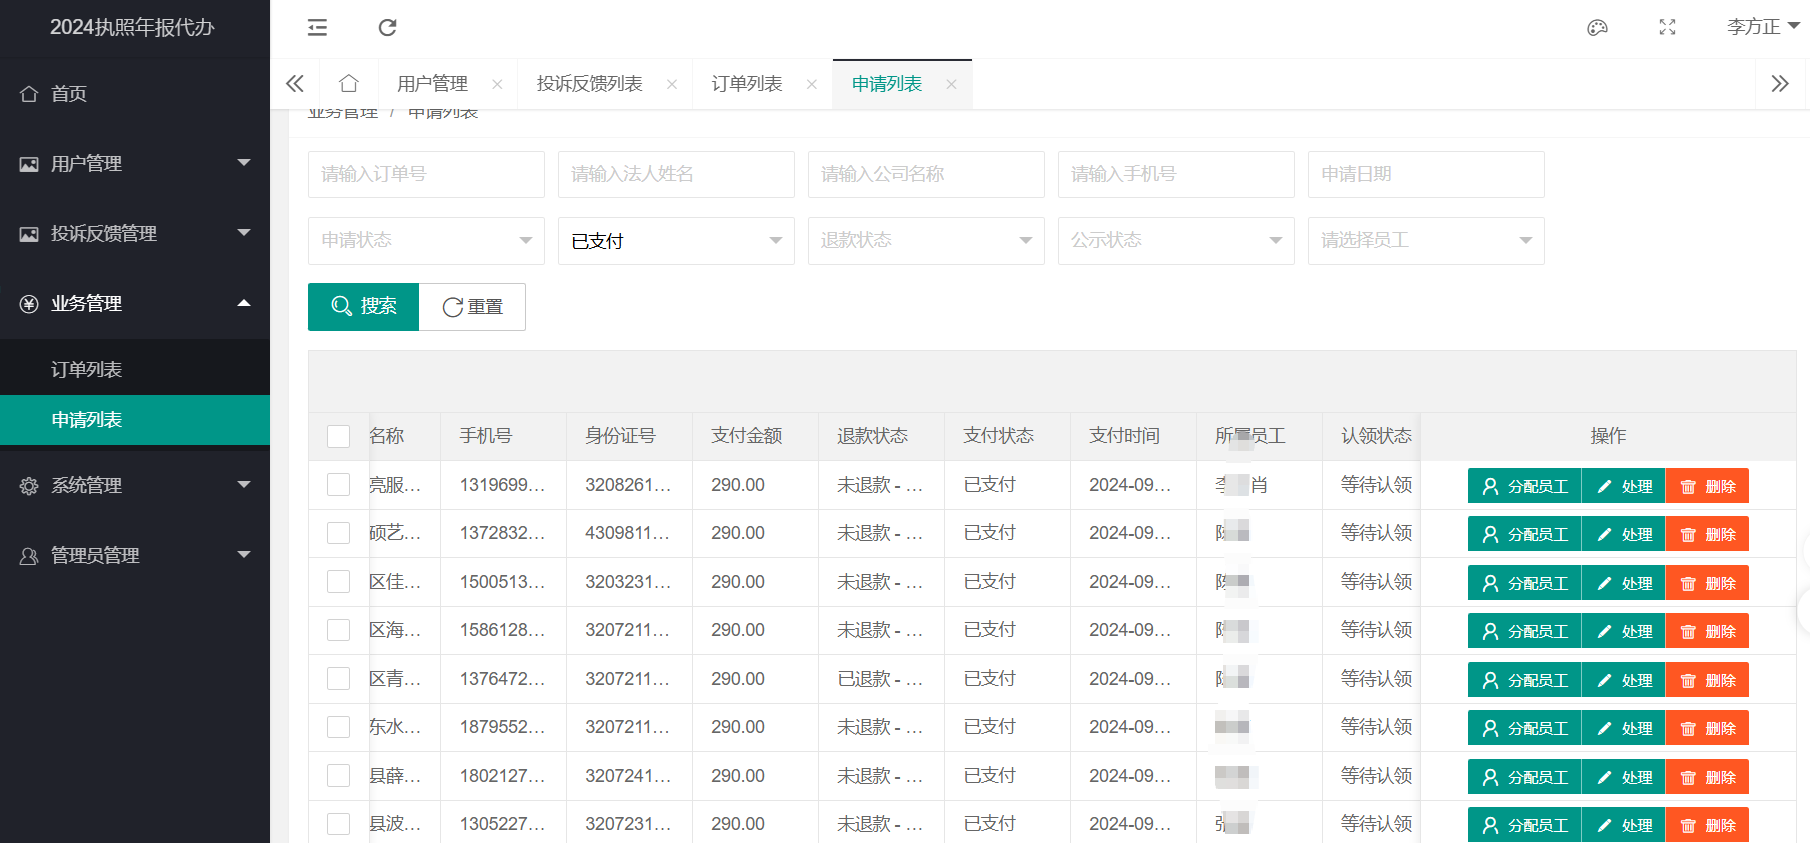Image resolution: width=1810 pixels, height=843 pixels.
Task: Click the home icon tab
Action: [x=348, y=84]
